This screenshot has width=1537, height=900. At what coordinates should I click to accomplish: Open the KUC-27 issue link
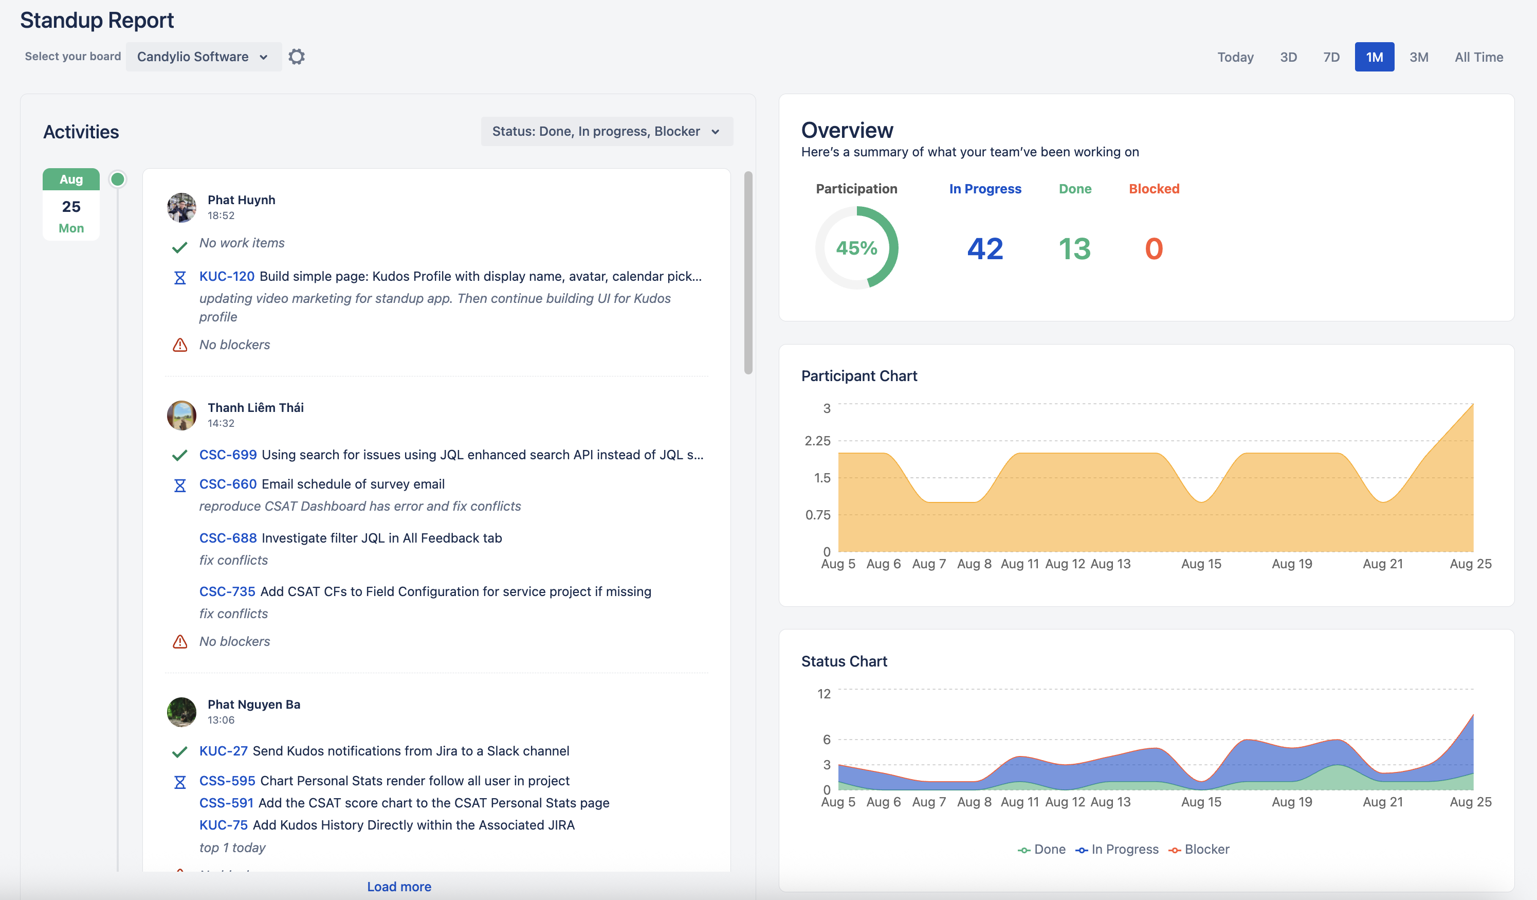[x=223, y=751]
